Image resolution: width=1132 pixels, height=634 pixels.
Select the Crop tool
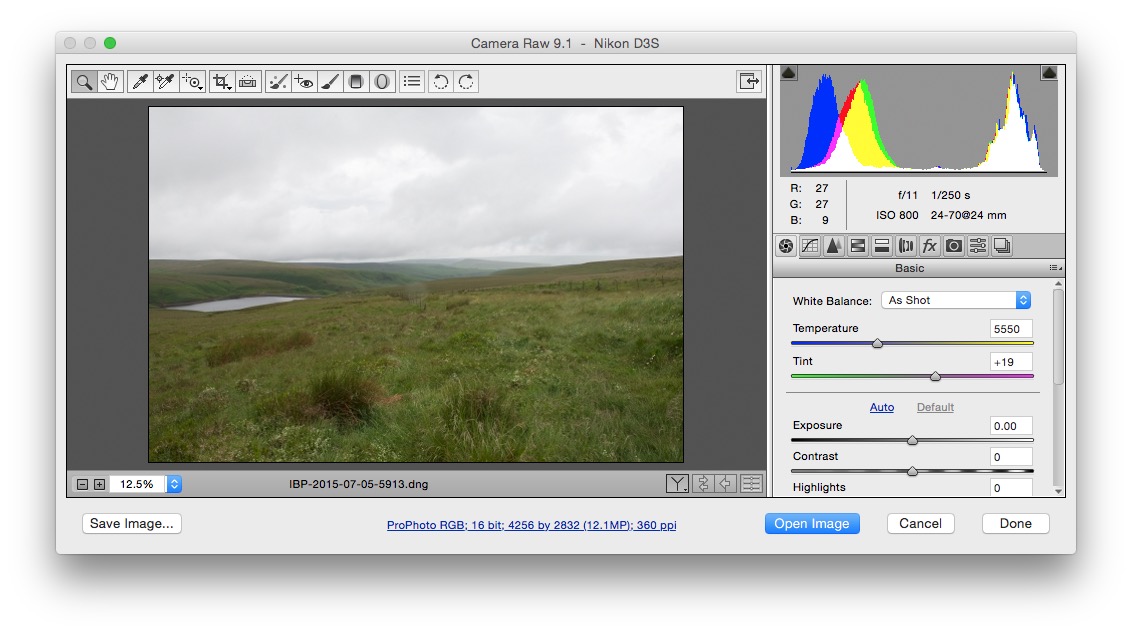[x=222, y=82]
